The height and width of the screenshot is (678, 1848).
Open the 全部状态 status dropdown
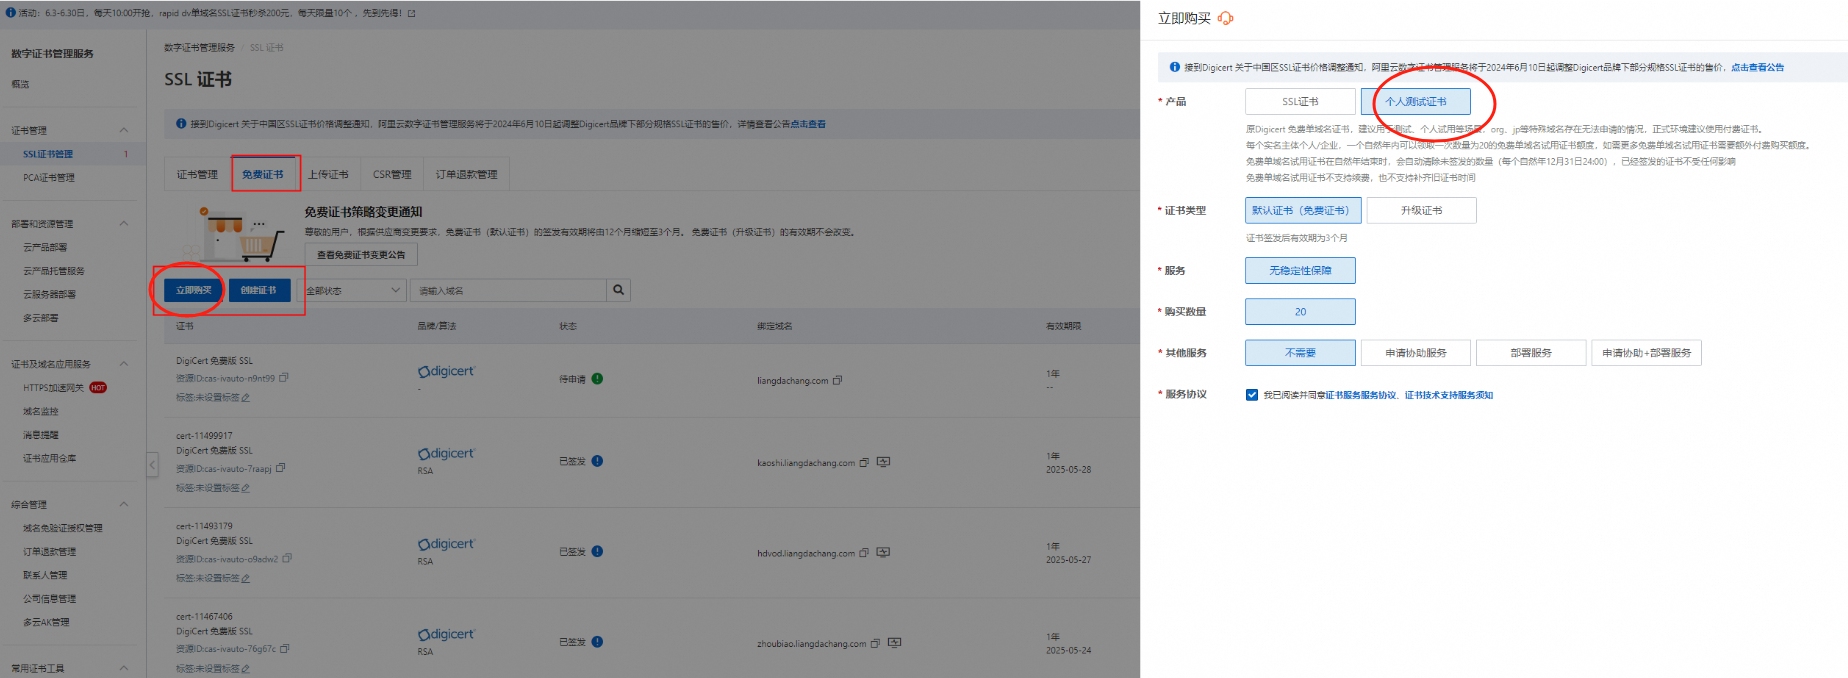[x=354, y=290]
